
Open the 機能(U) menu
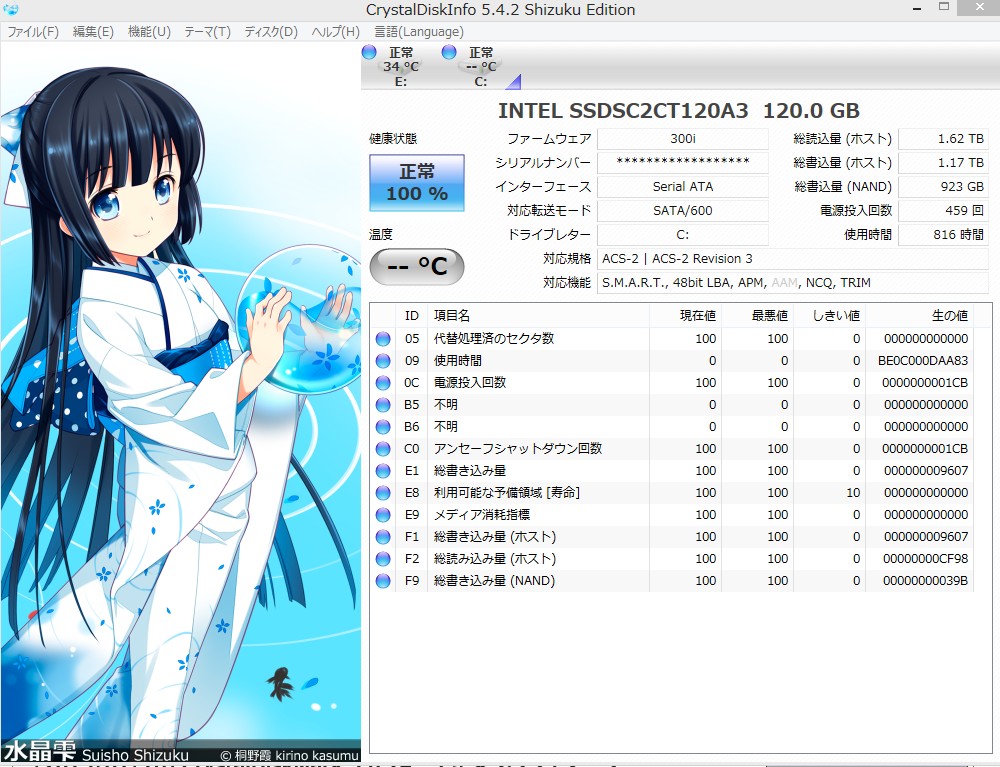pos(149,32)
